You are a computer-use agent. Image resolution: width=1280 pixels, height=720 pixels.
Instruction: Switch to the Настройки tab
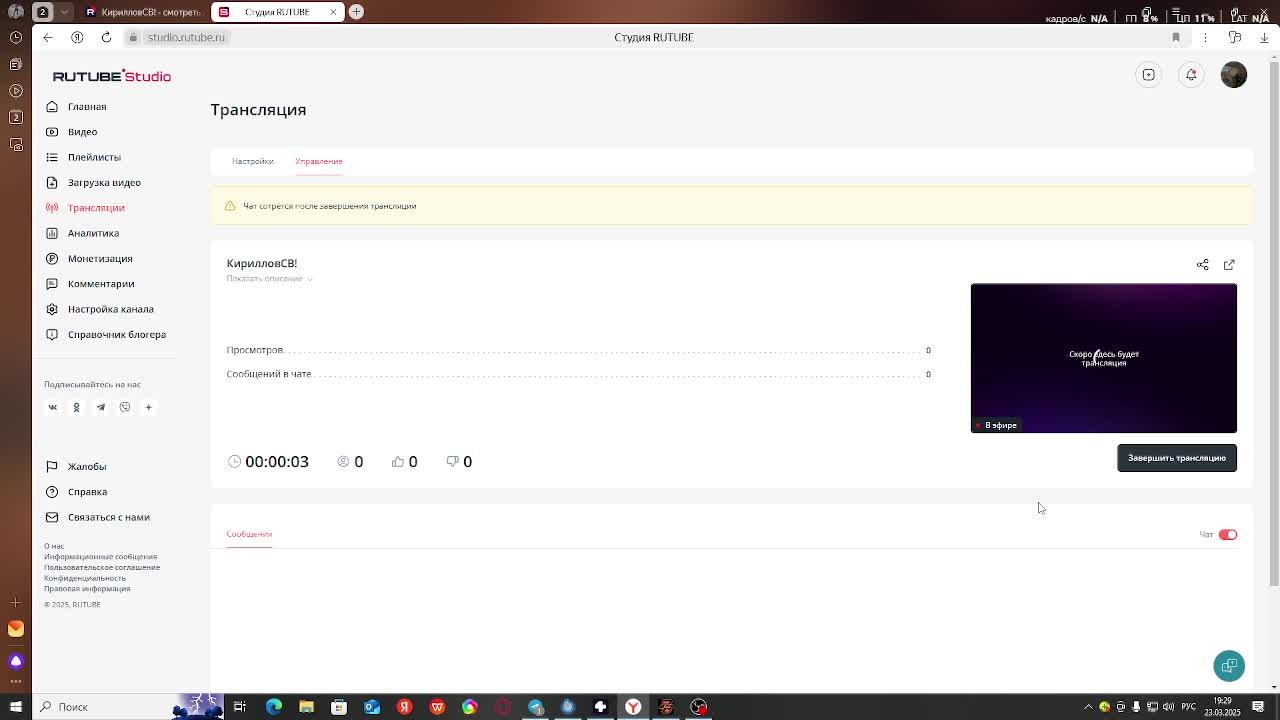click(x=253, y=161)
